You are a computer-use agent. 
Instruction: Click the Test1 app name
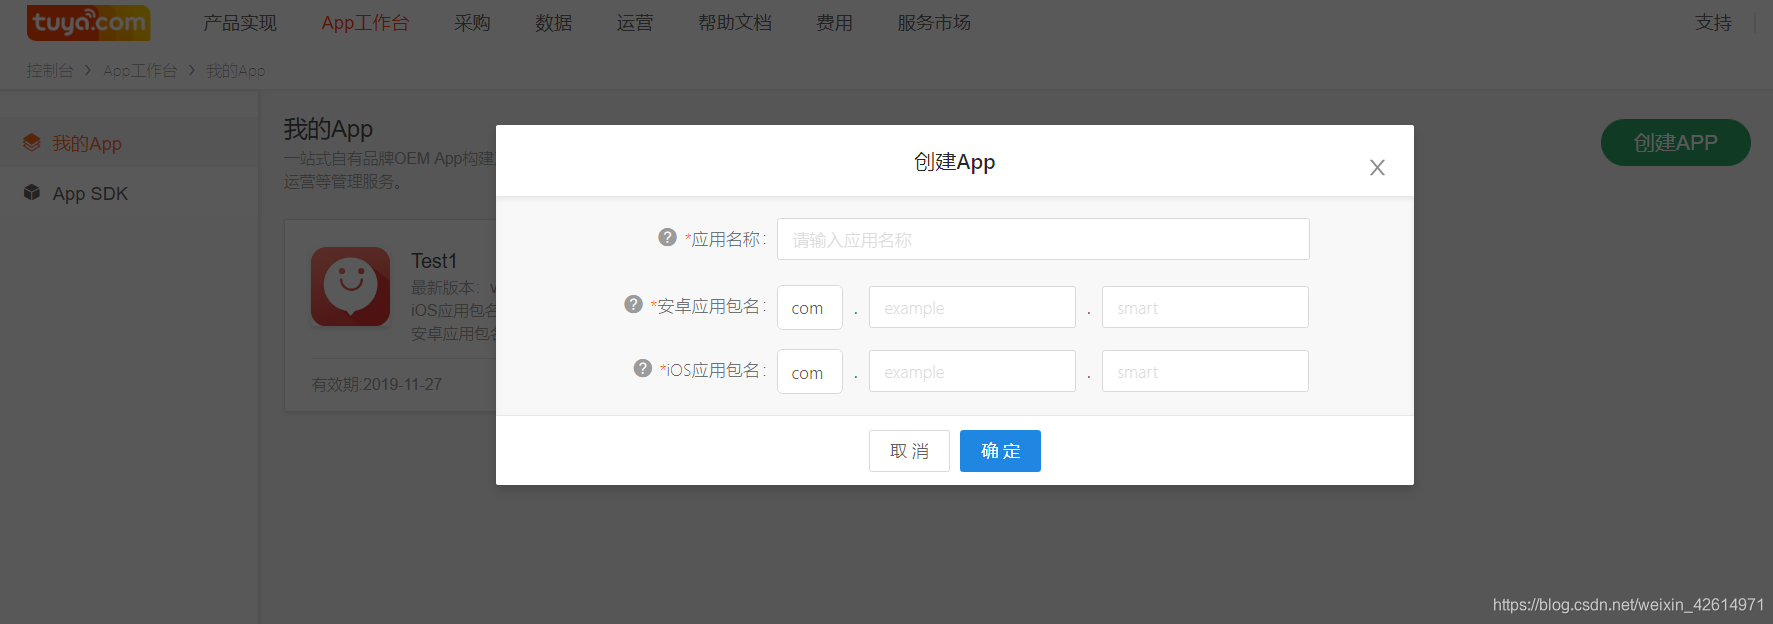434,260
